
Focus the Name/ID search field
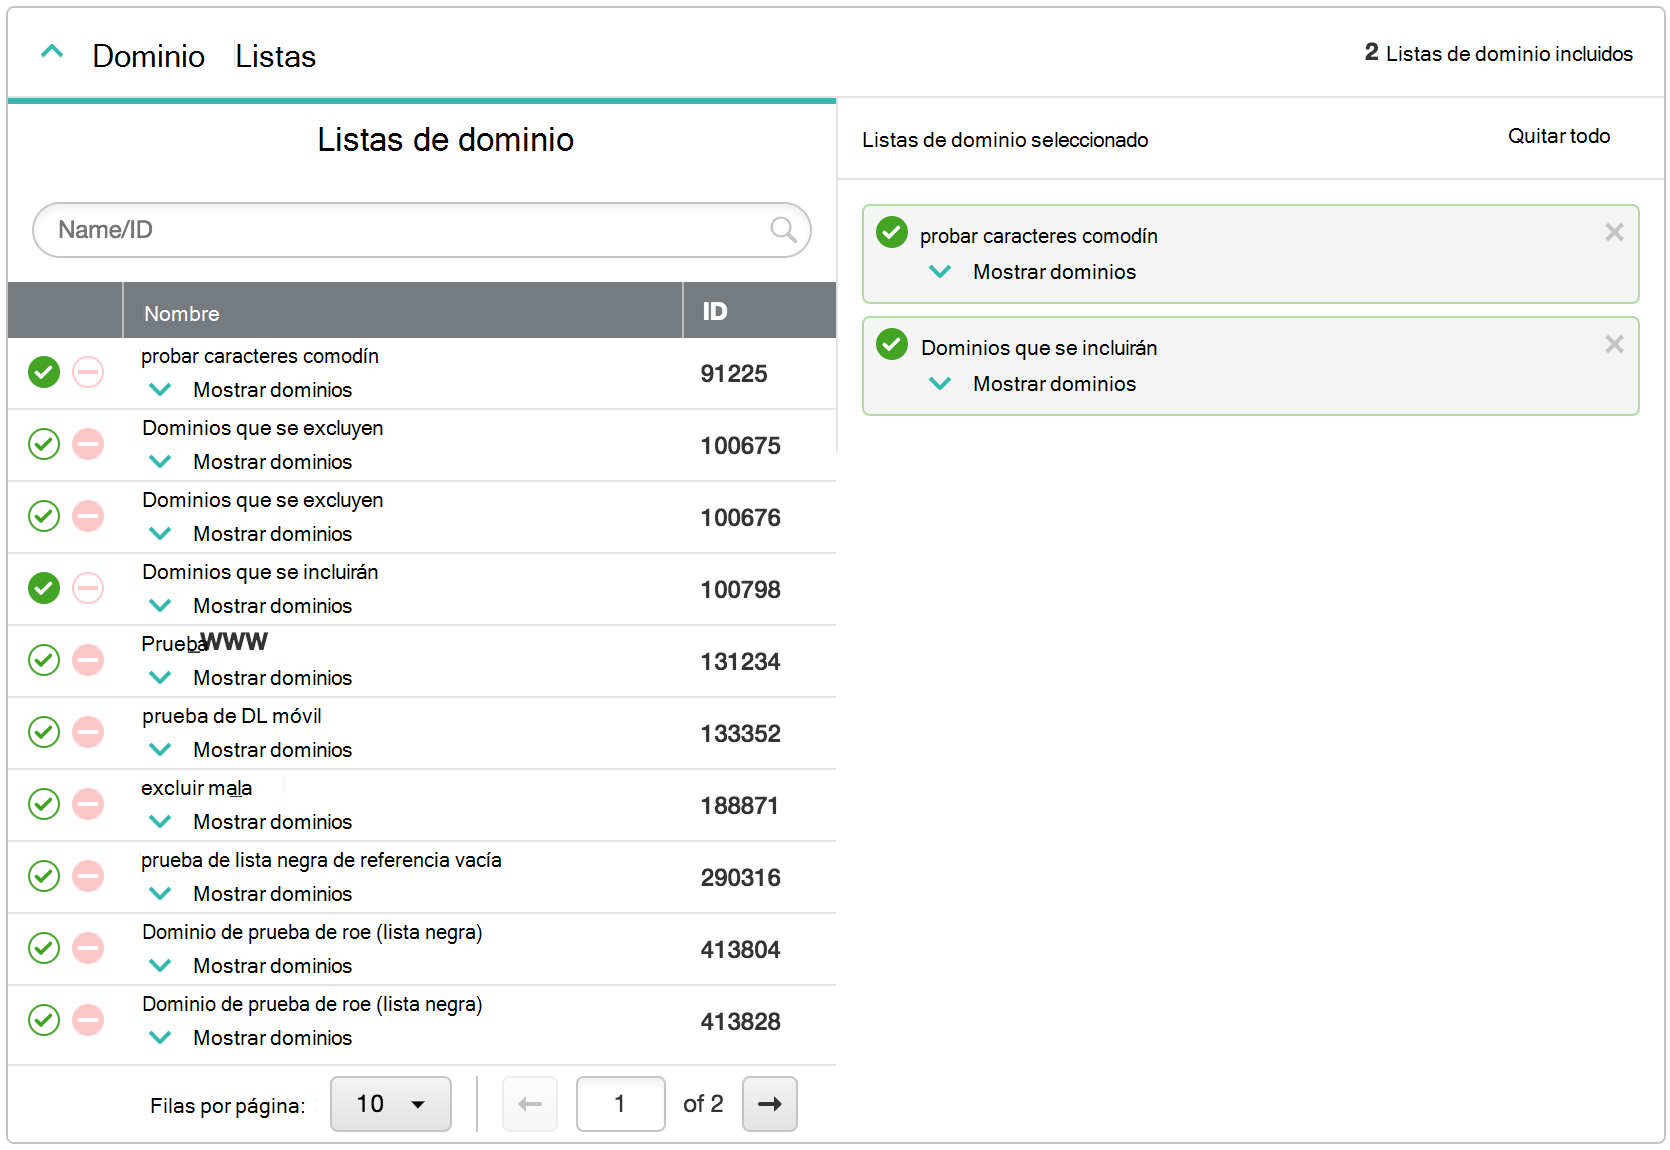(421, 230)
